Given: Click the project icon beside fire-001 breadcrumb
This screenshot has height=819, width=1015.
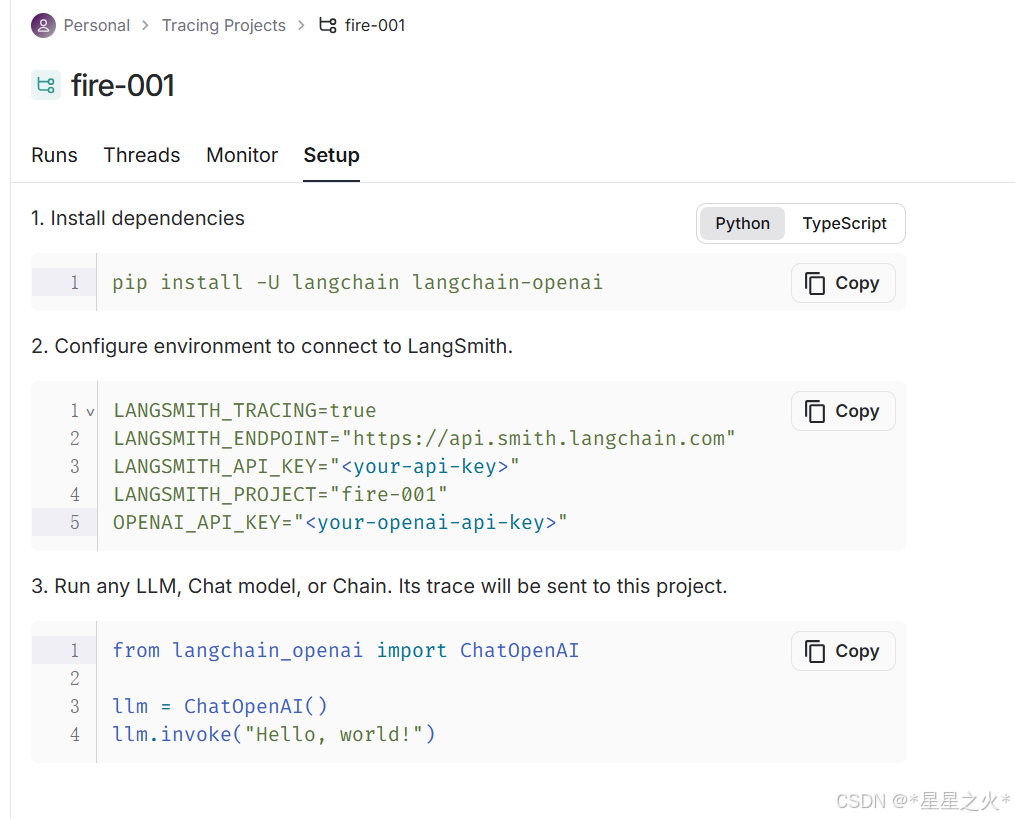Looking at the screenshot, I should [328, 25].
